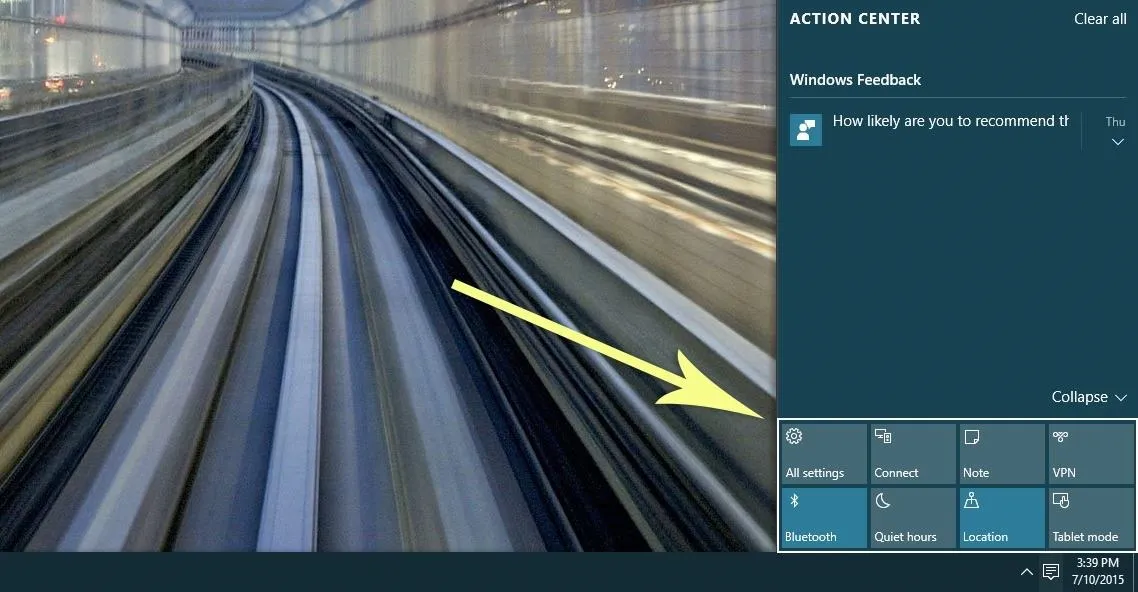Click the Connect quick action tile
1138x592 pixels.
coord(913,453)
